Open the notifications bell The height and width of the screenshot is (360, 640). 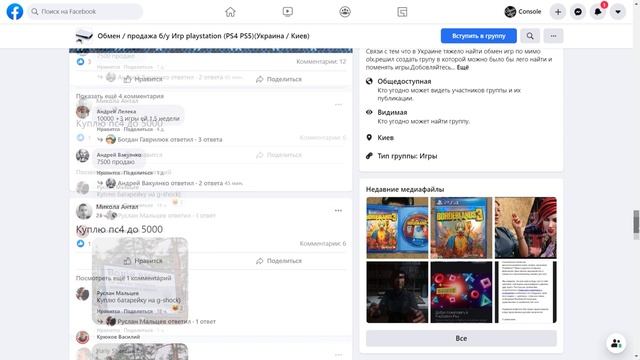point(598,12)
